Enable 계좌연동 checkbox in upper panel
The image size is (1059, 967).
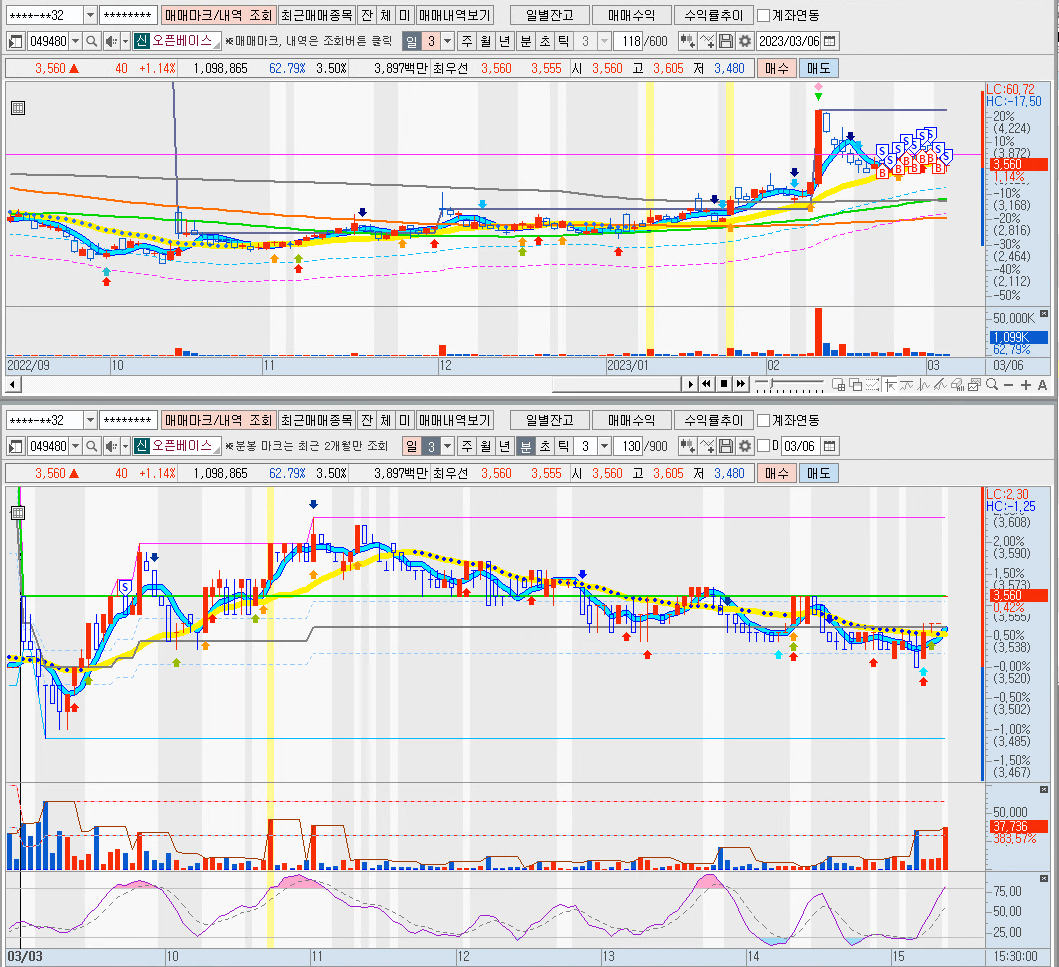[x=764, y=15]
